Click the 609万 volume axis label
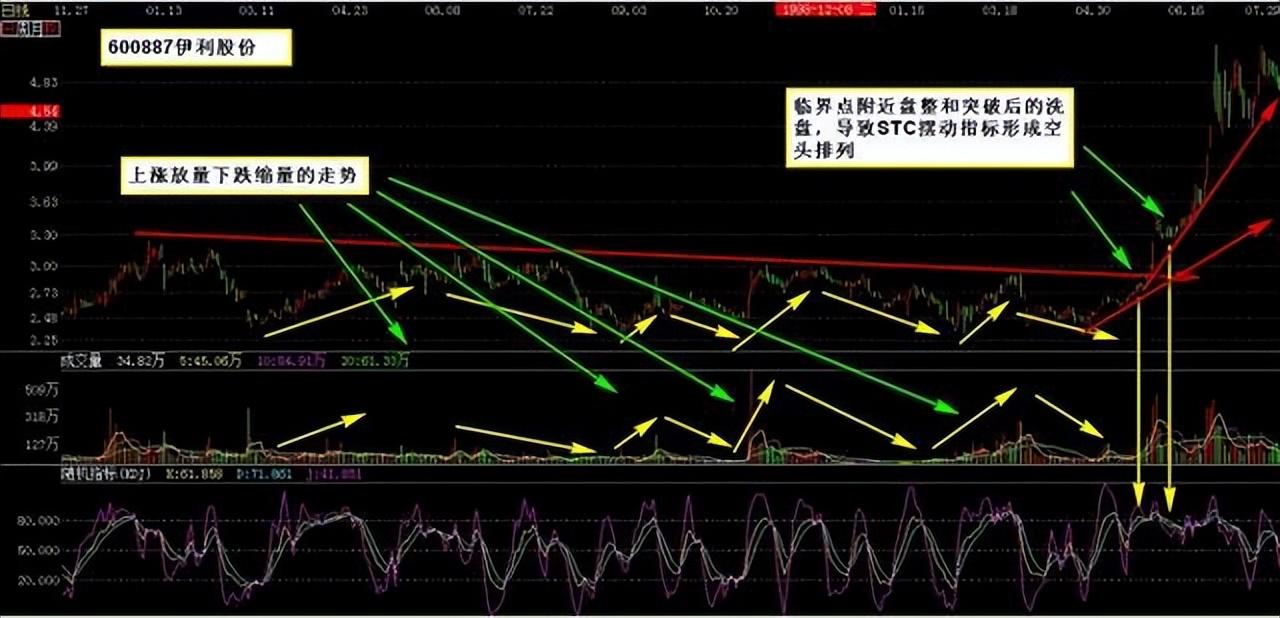The height and width of the screenshot is (618, 1280). click(x=42, y=390)
